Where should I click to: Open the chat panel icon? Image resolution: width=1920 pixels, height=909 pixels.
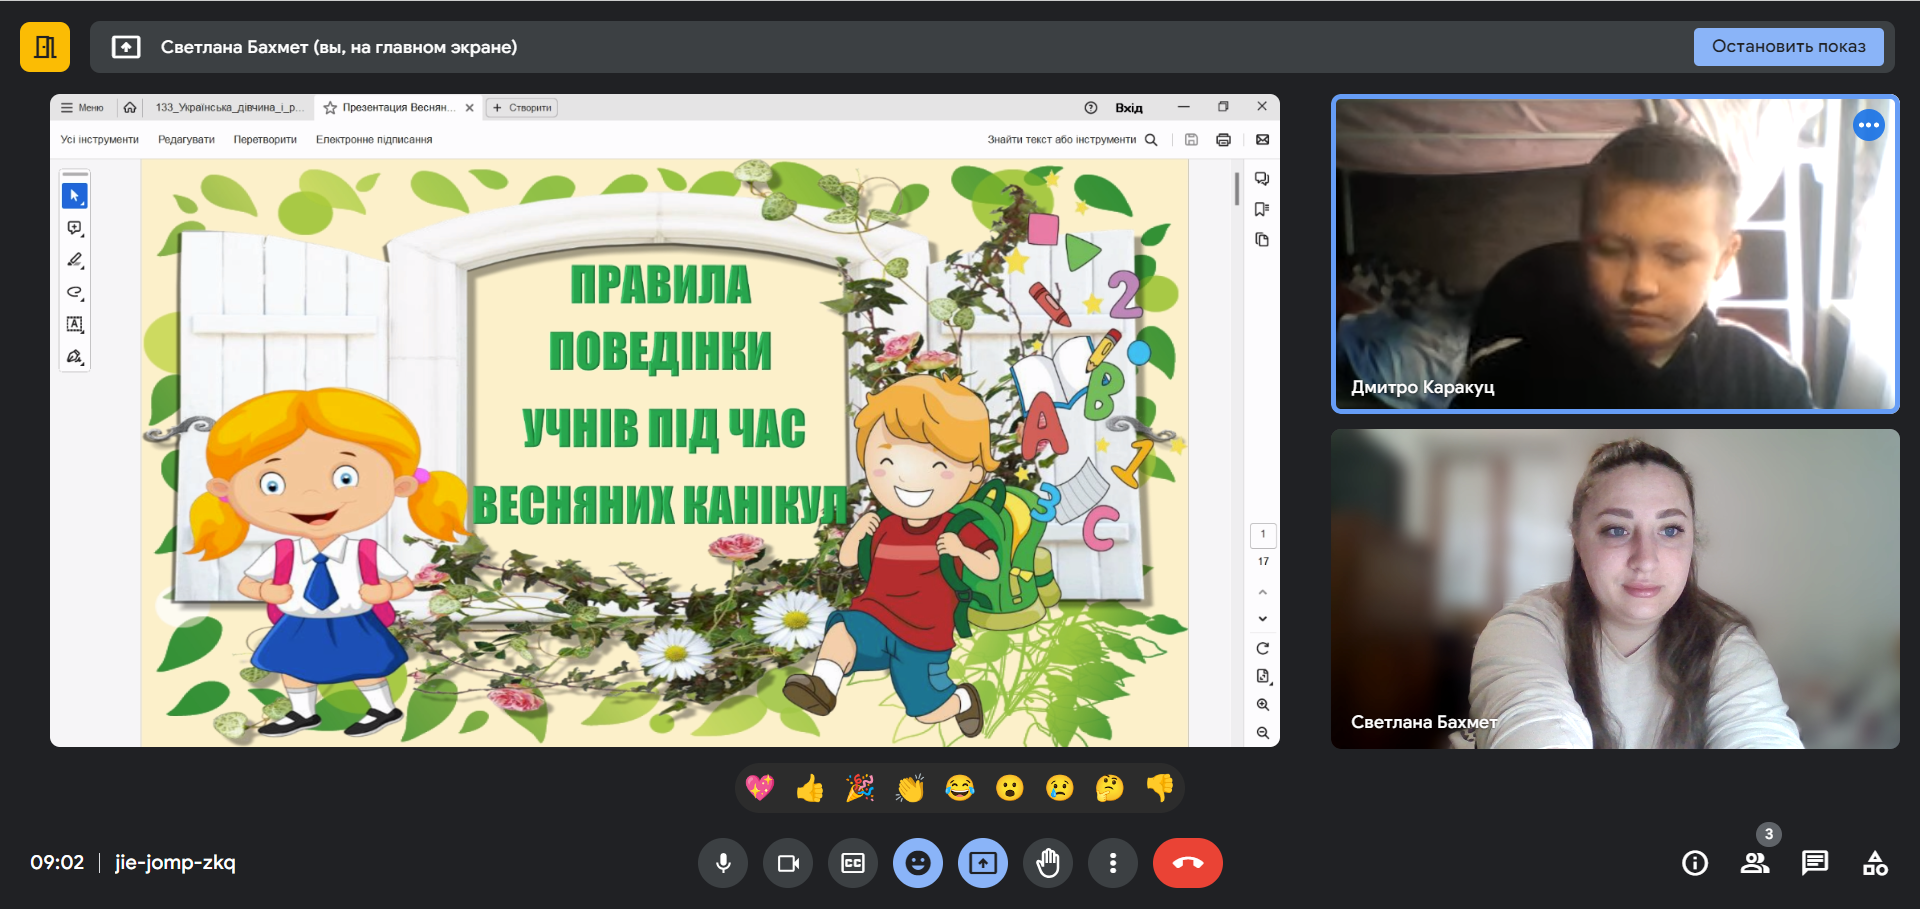pos(1814,863)
